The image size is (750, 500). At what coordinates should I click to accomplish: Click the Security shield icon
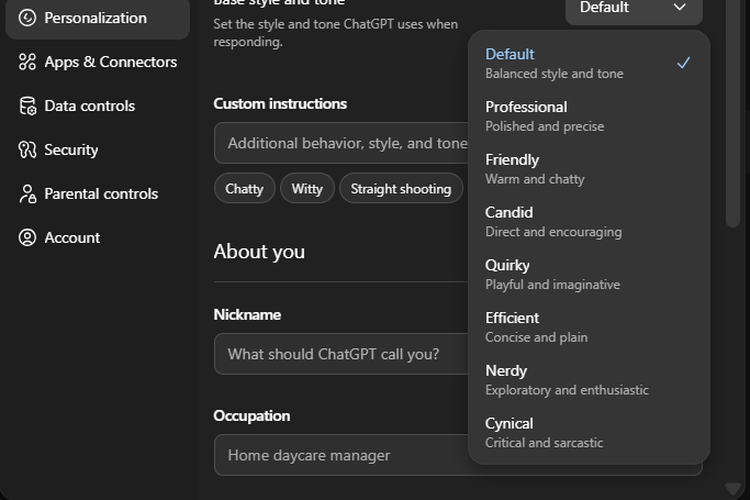click(x=27, y=150)
